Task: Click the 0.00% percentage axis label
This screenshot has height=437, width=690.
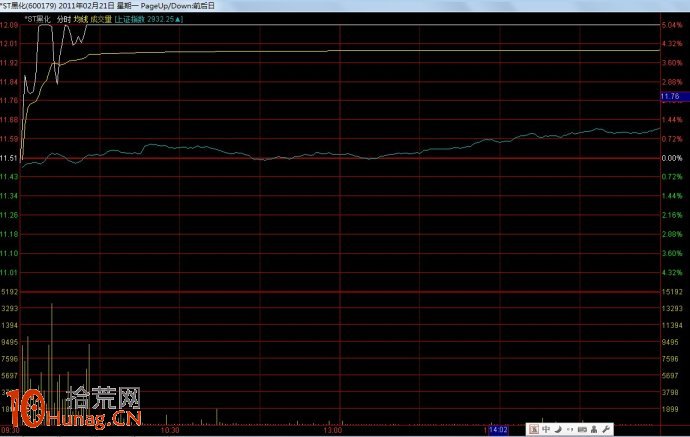Action: [671, 158]
